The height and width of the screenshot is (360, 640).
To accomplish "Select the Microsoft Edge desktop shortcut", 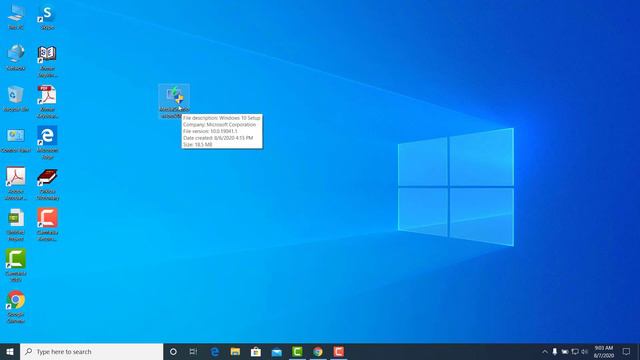I will coord(47,142).
